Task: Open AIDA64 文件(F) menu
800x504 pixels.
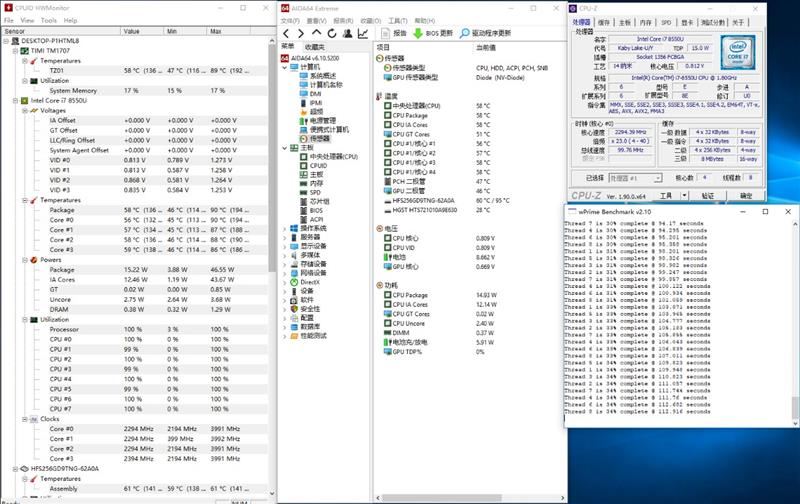Action: pyautogui.click(x=290, y=21)
